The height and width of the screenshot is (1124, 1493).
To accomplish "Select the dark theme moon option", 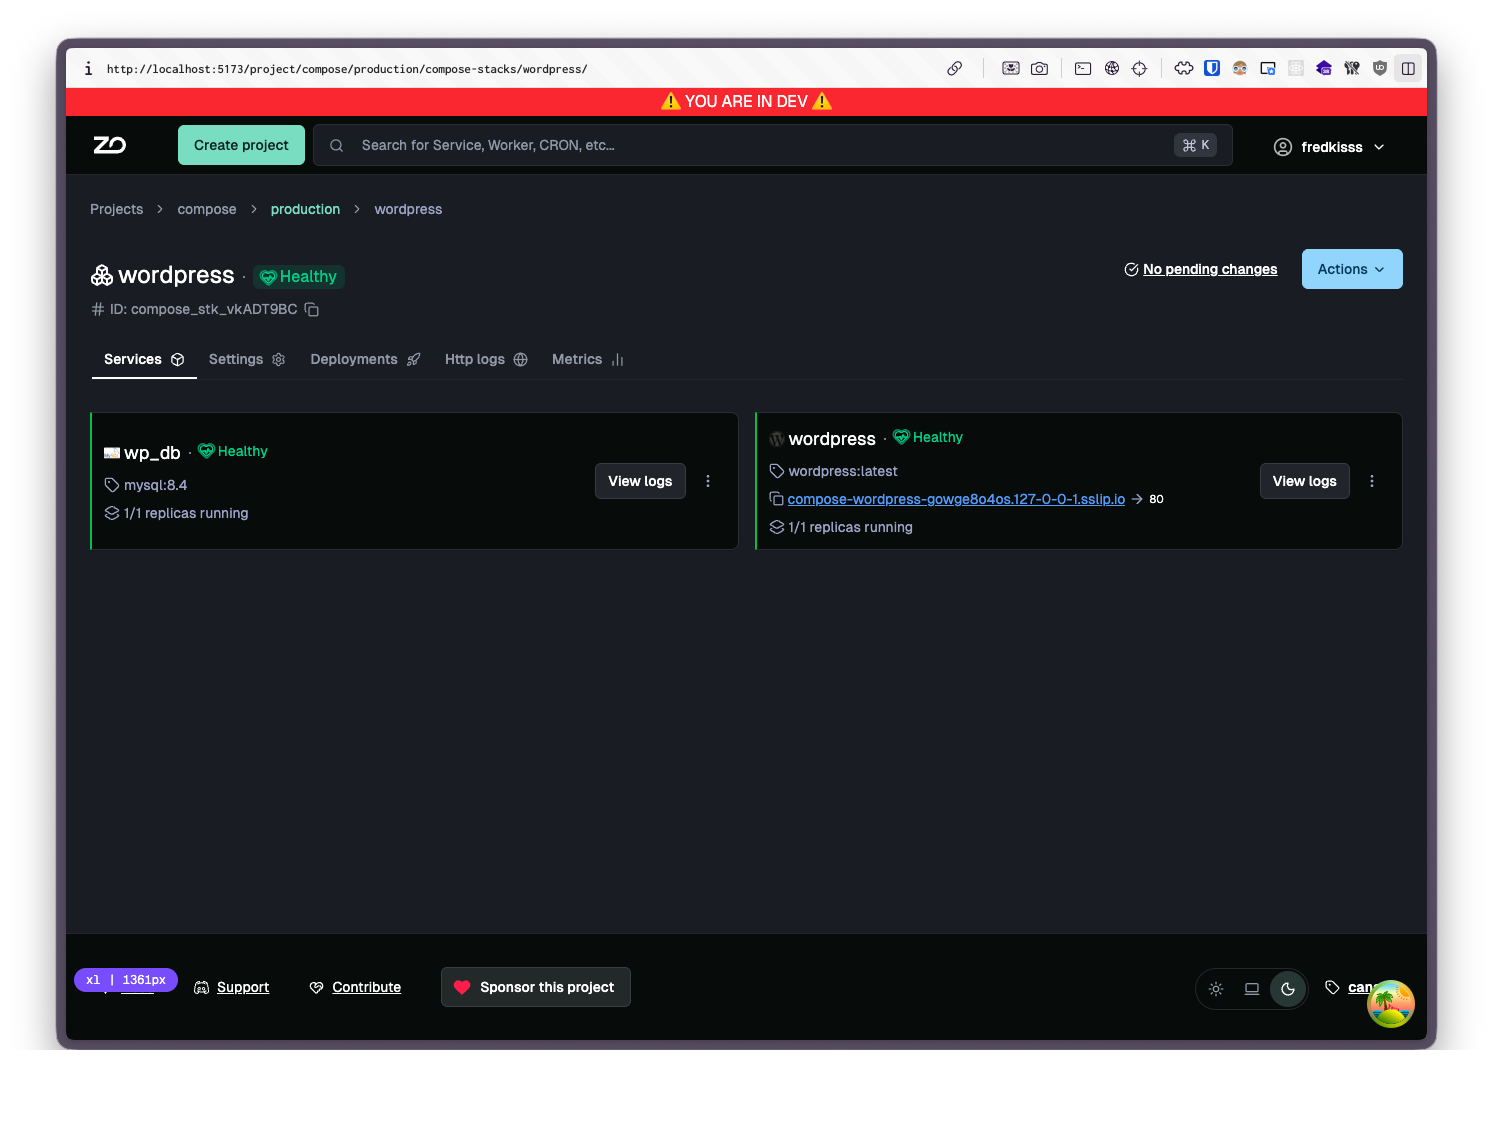I will point(1288,989).
